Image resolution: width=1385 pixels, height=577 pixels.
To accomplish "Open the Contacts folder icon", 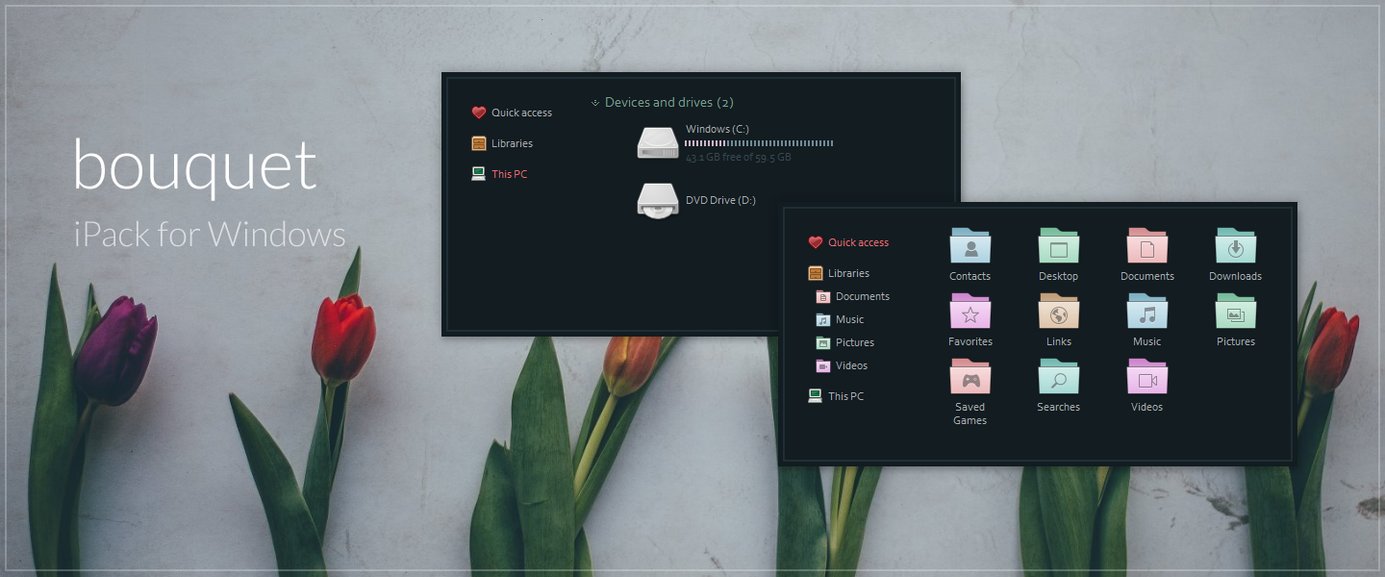I will point(970,246).
